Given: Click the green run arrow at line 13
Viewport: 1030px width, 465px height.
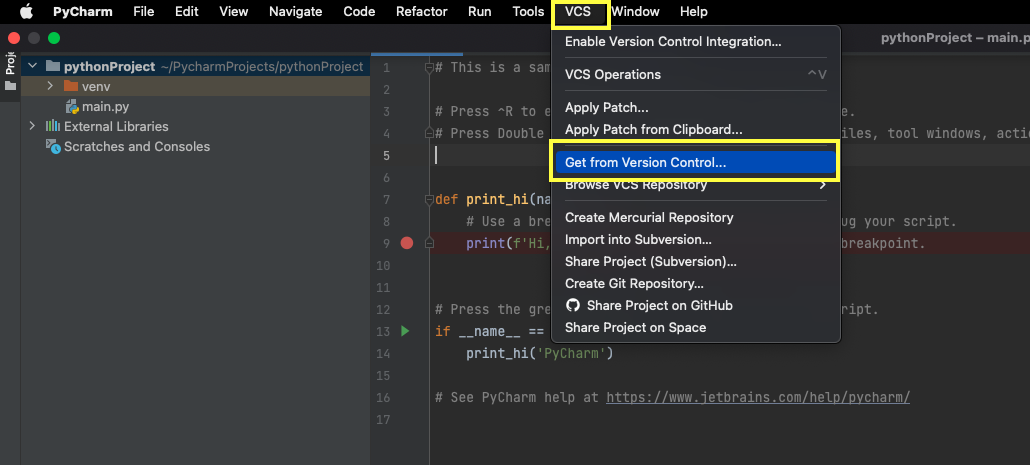Looking at the screenshot, I should tap(405, 331).
